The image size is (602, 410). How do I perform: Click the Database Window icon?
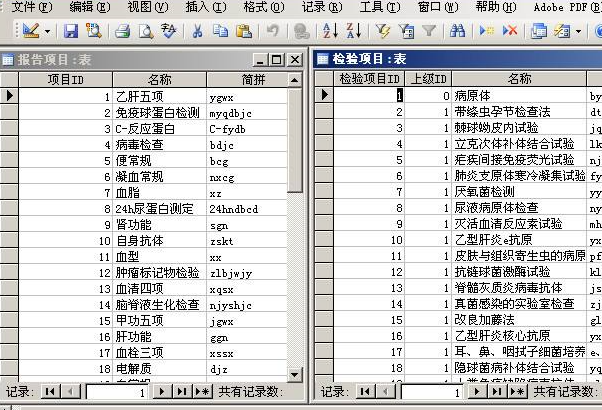pos(539,31)
